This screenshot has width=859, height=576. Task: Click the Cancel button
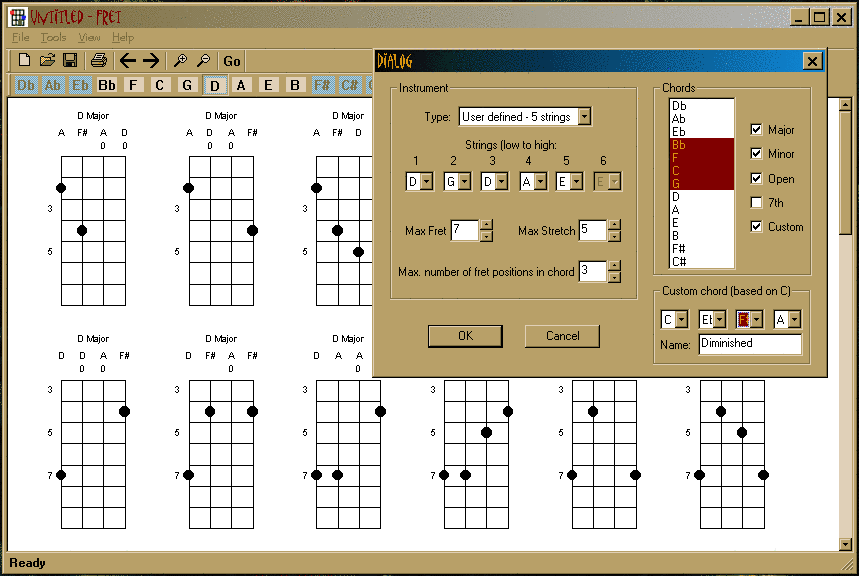562,336
